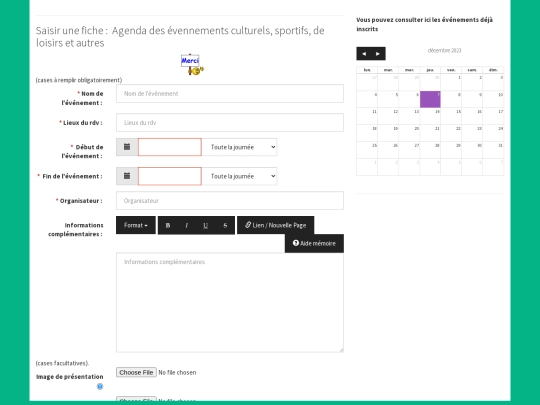The width and height of the screenshot is (540, 405).
Task: Select December 22 in calendar
Action: click(451, 133)
